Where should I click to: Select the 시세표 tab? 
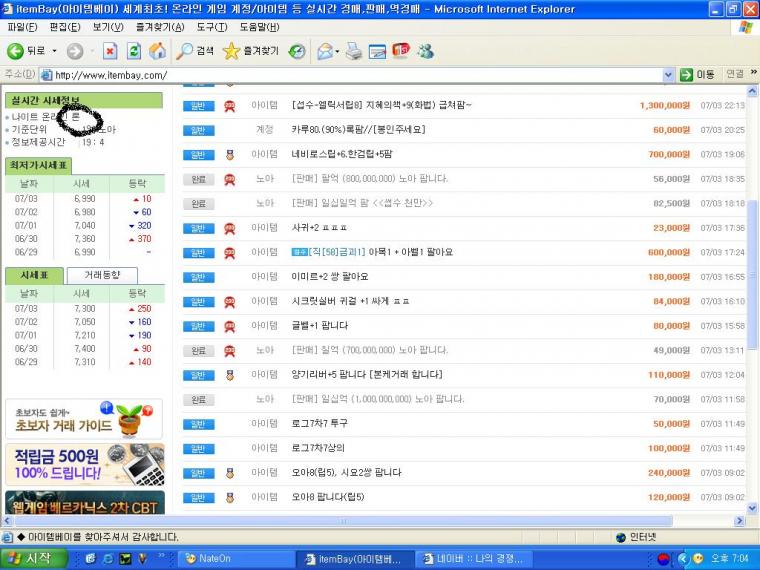(x=34, y=275)
